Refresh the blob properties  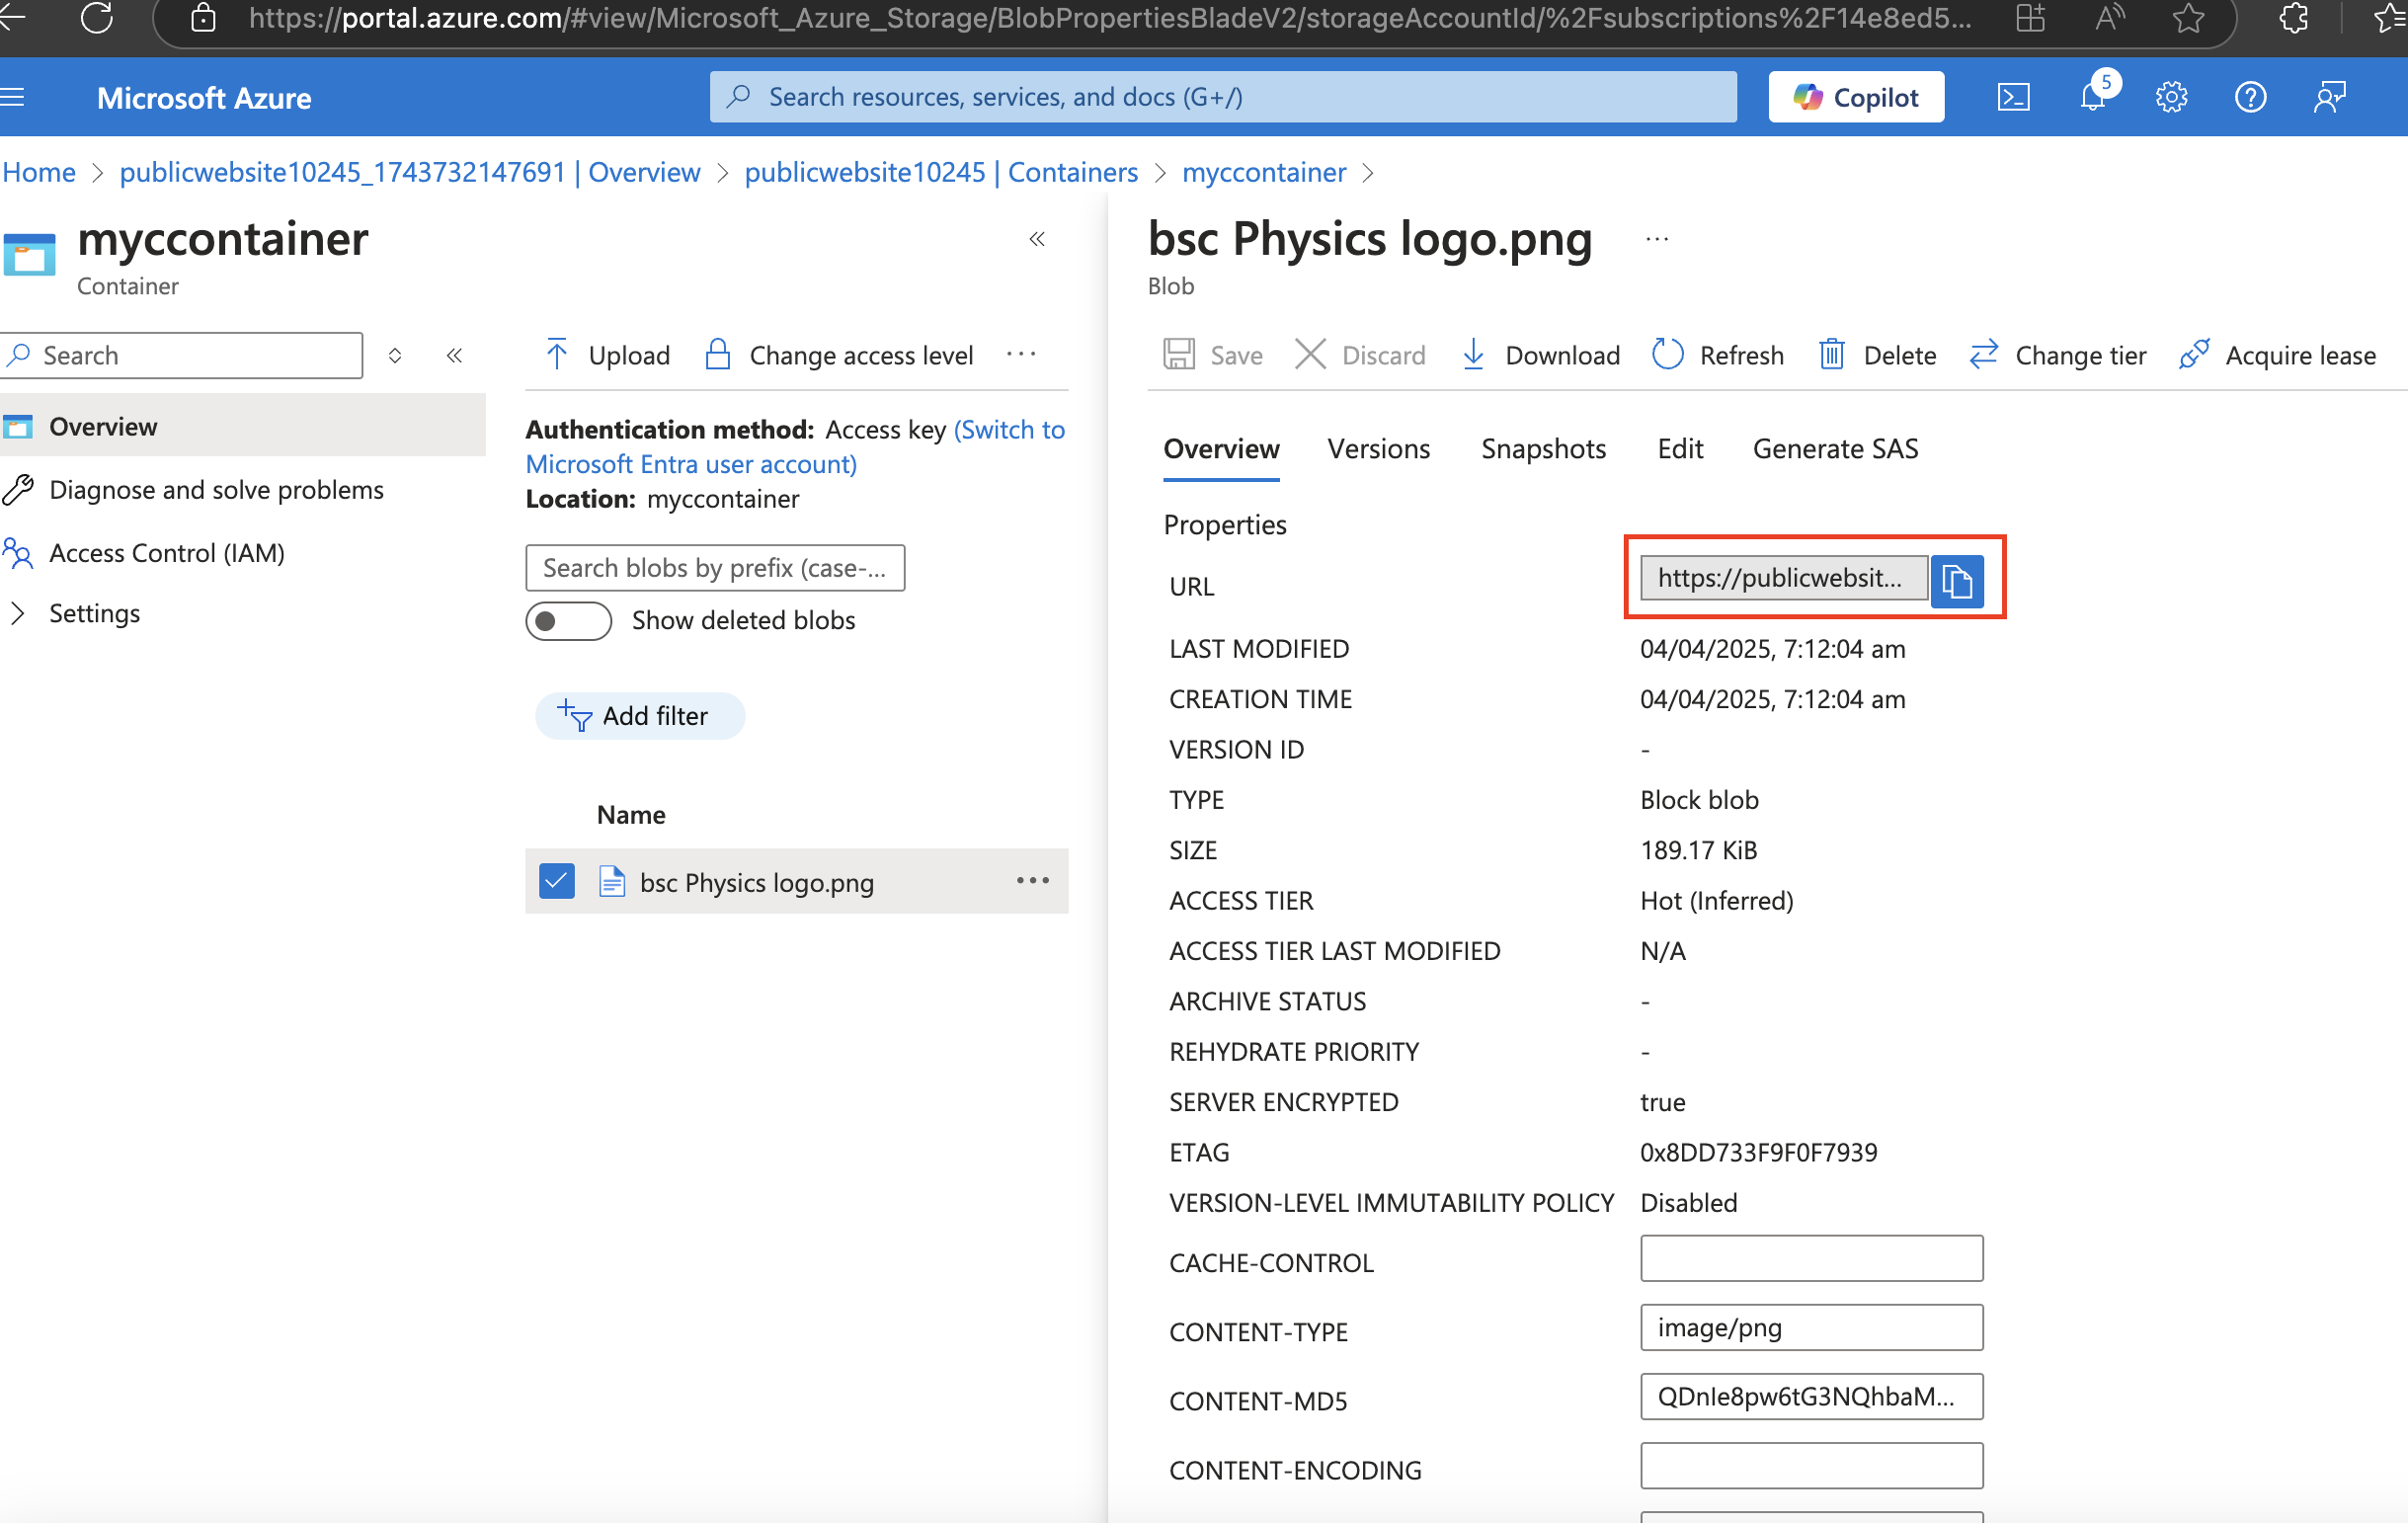[1718, 355]
